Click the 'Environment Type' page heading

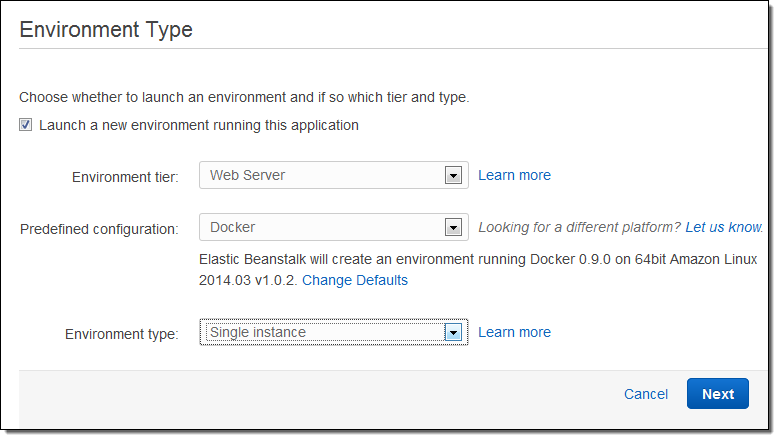(106, 30)
